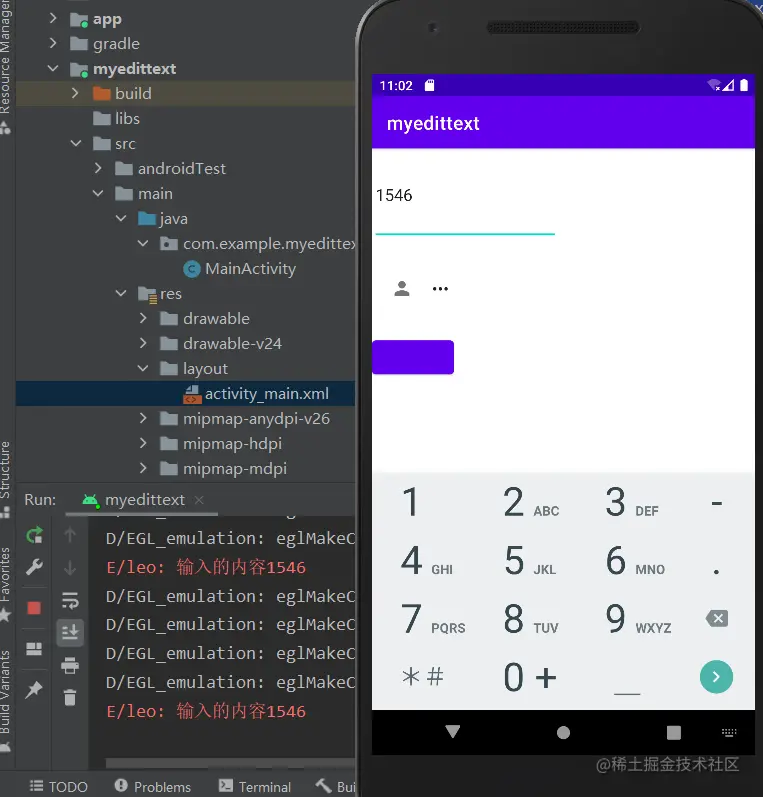Open the Terminal tool window tab
Viewport: 763px width, 797px height.
coord(255,787)
